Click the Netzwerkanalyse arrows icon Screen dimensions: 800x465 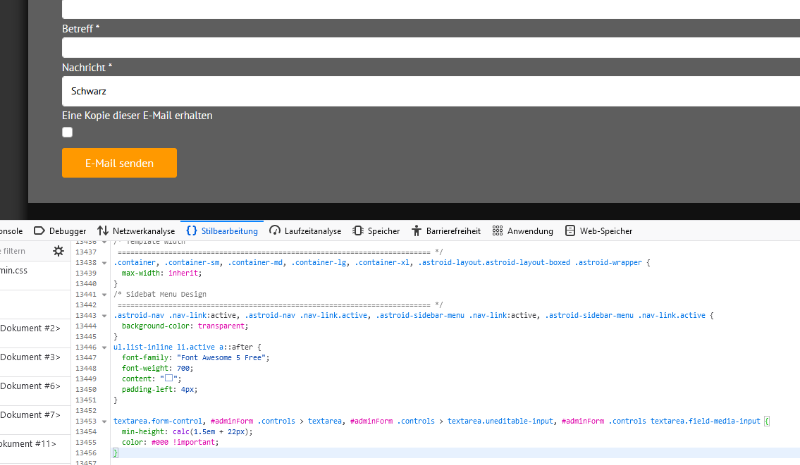(103, 231)
